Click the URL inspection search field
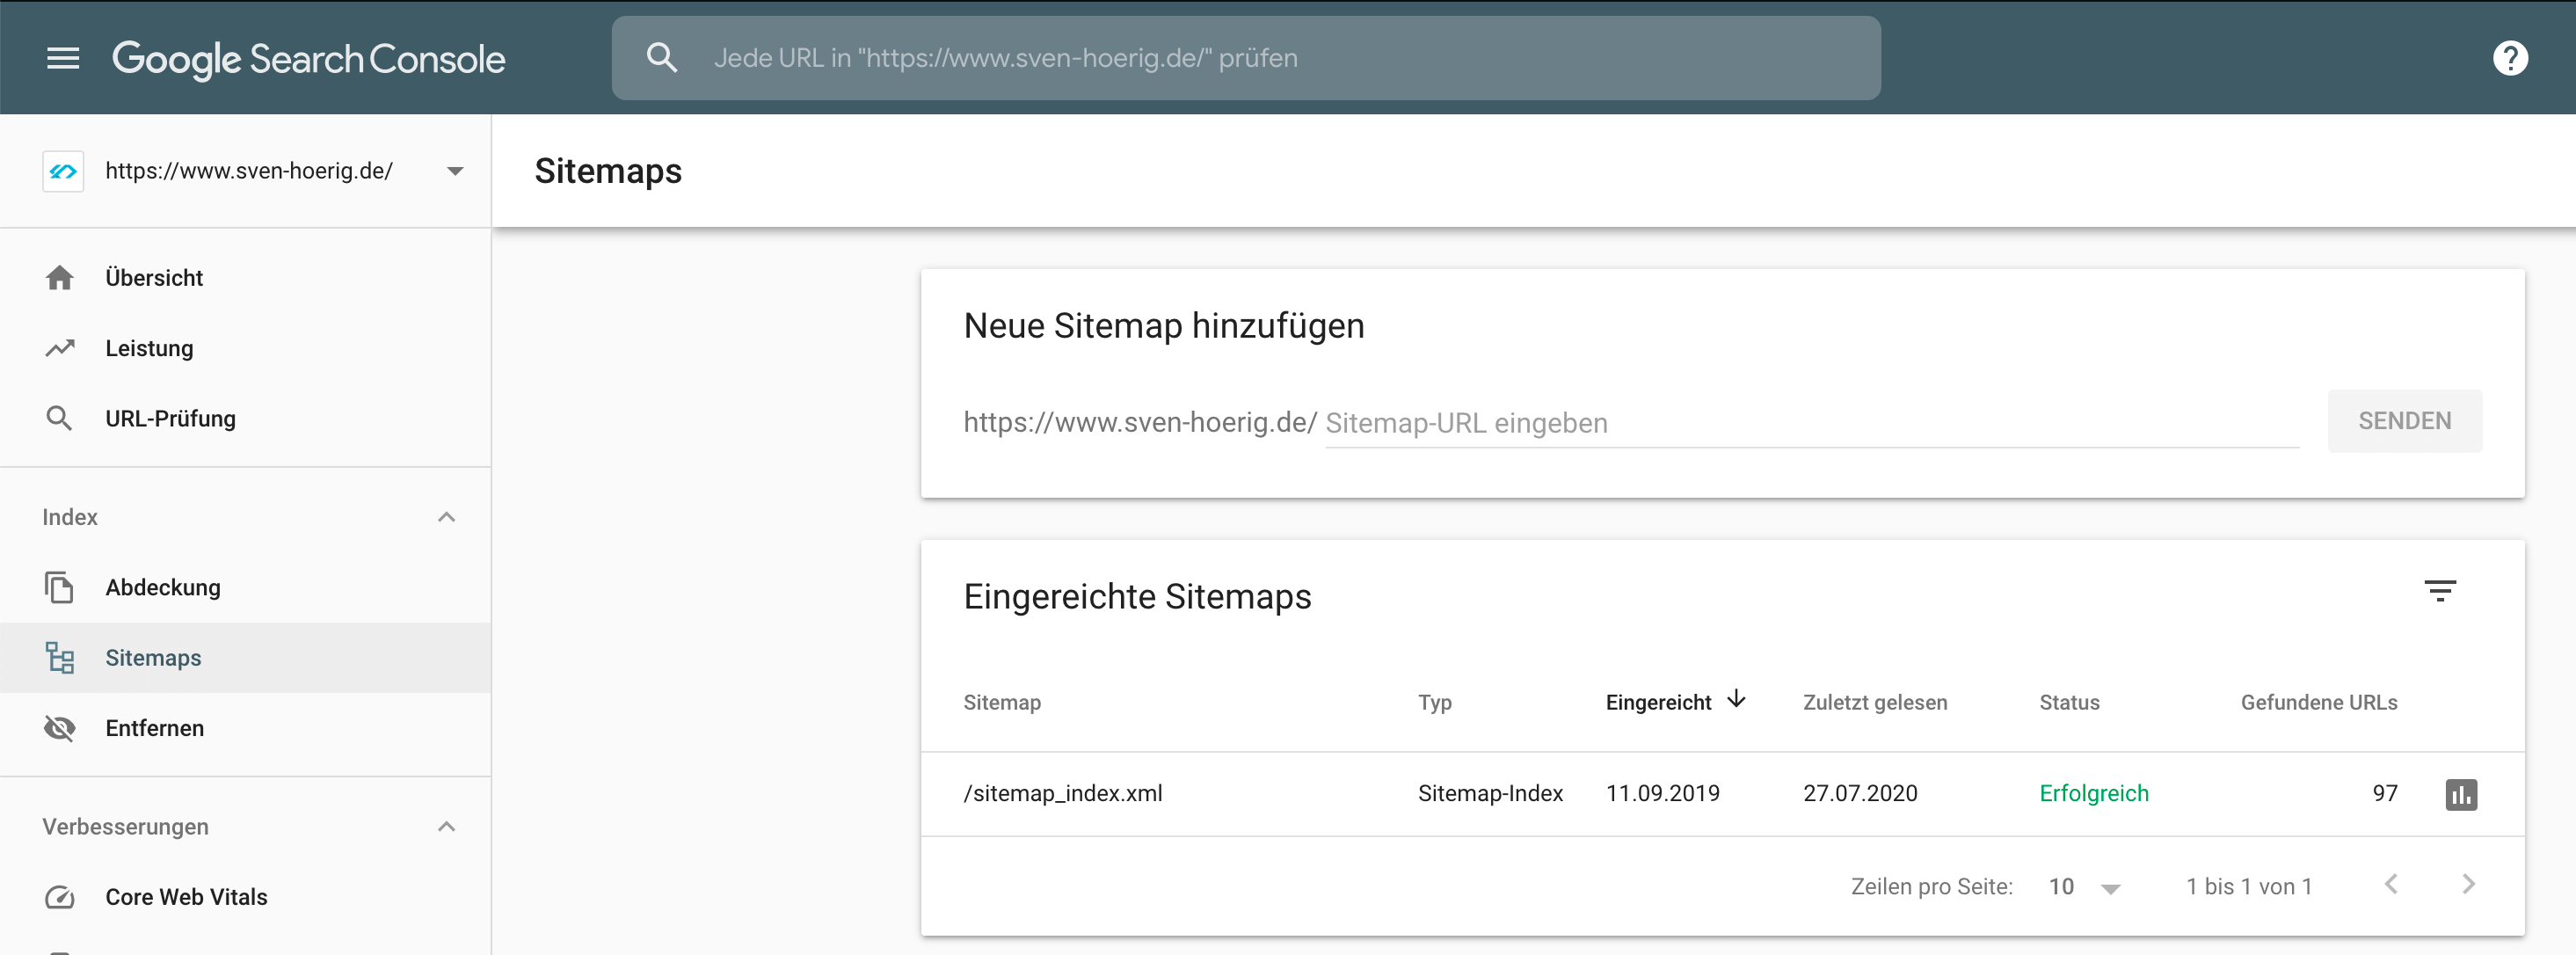2576x955 pixels. (1246, 58)
